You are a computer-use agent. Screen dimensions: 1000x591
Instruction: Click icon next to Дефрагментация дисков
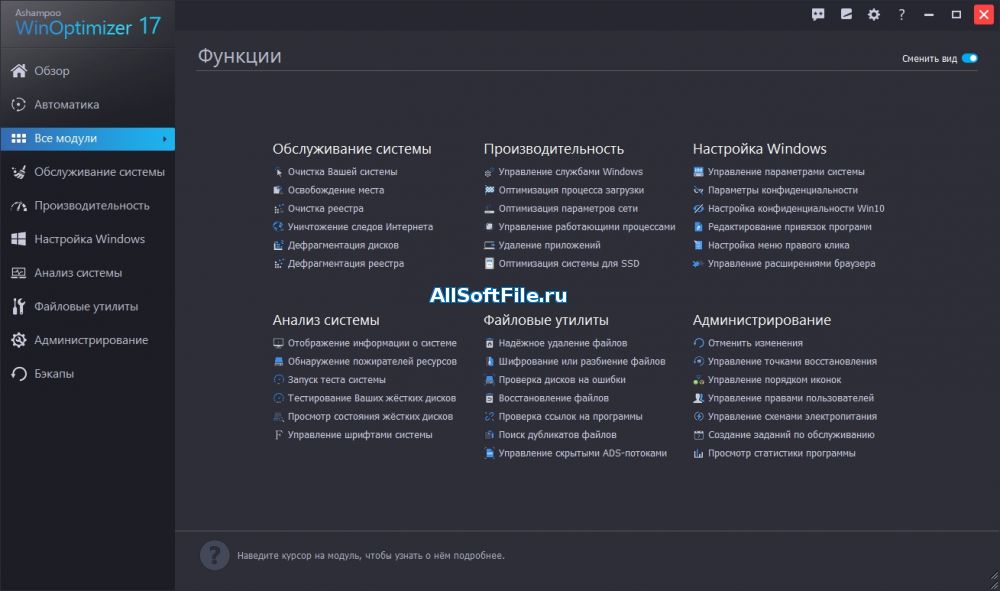tap(278, 245)
